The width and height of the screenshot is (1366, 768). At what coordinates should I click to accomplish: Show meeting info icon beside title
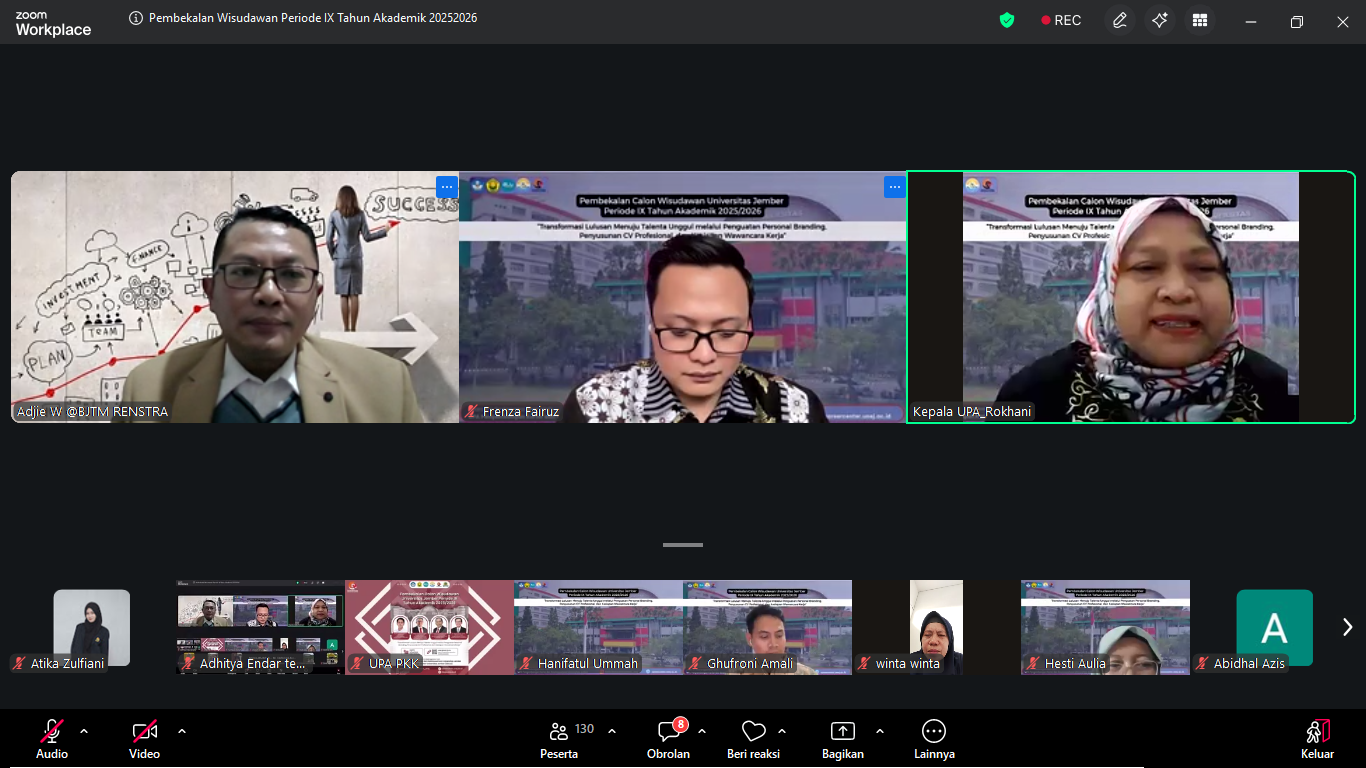point(136,18)
